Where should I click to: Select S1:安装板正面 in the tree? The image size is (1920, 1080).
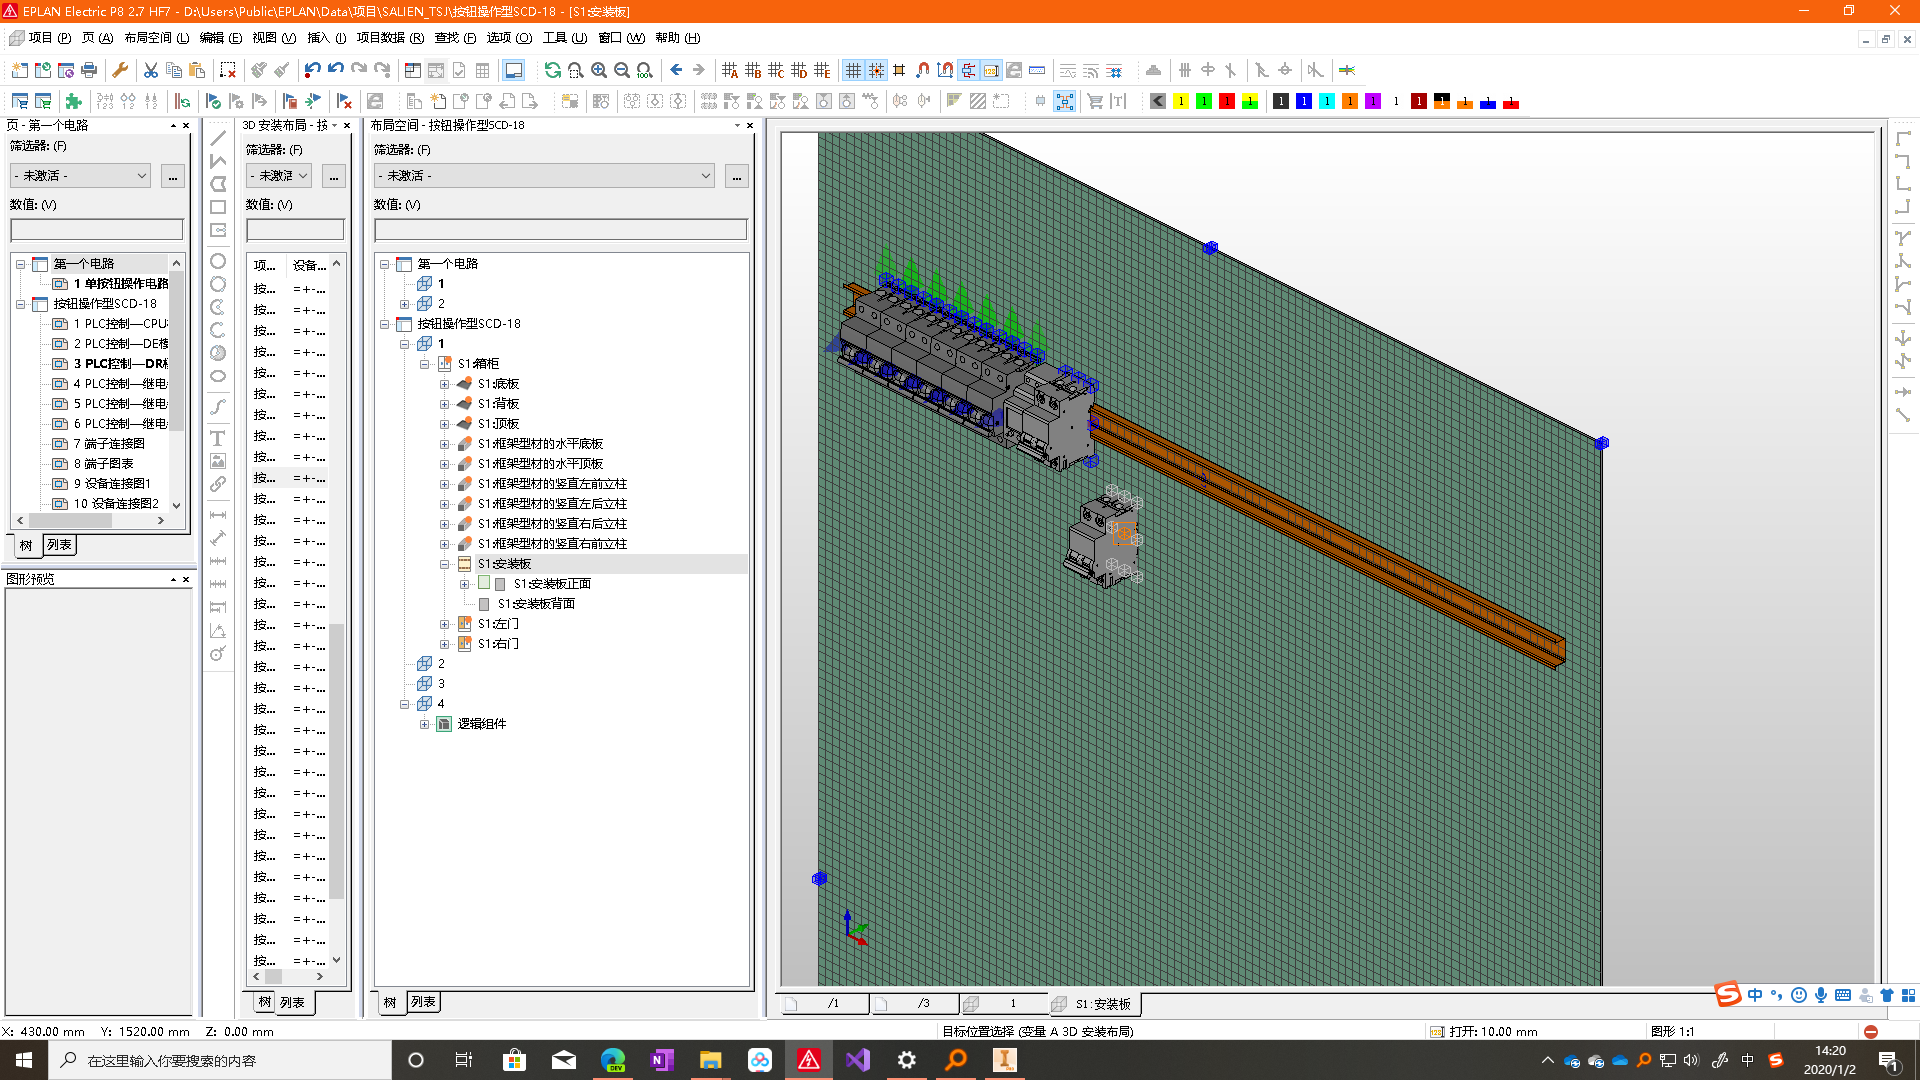pyautogui.click(x=552, y=584)
